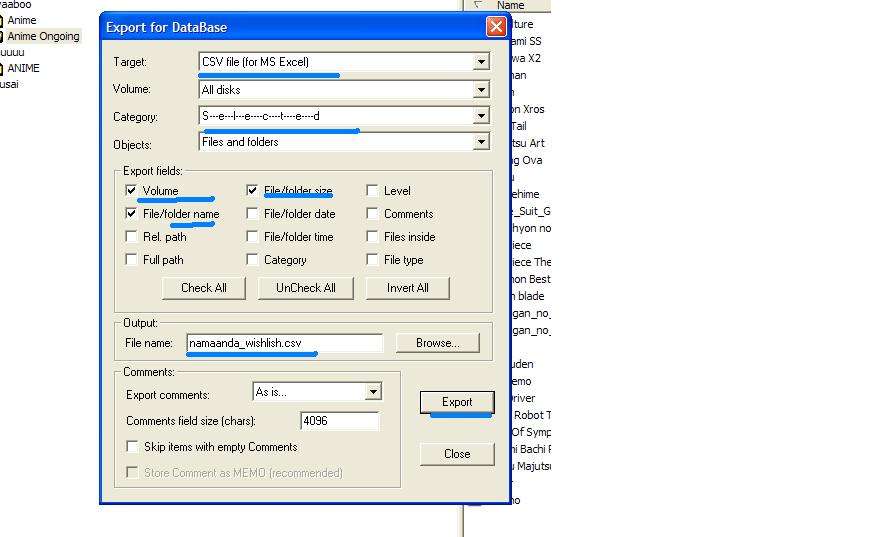Click the Invert All button

point(408,288)
